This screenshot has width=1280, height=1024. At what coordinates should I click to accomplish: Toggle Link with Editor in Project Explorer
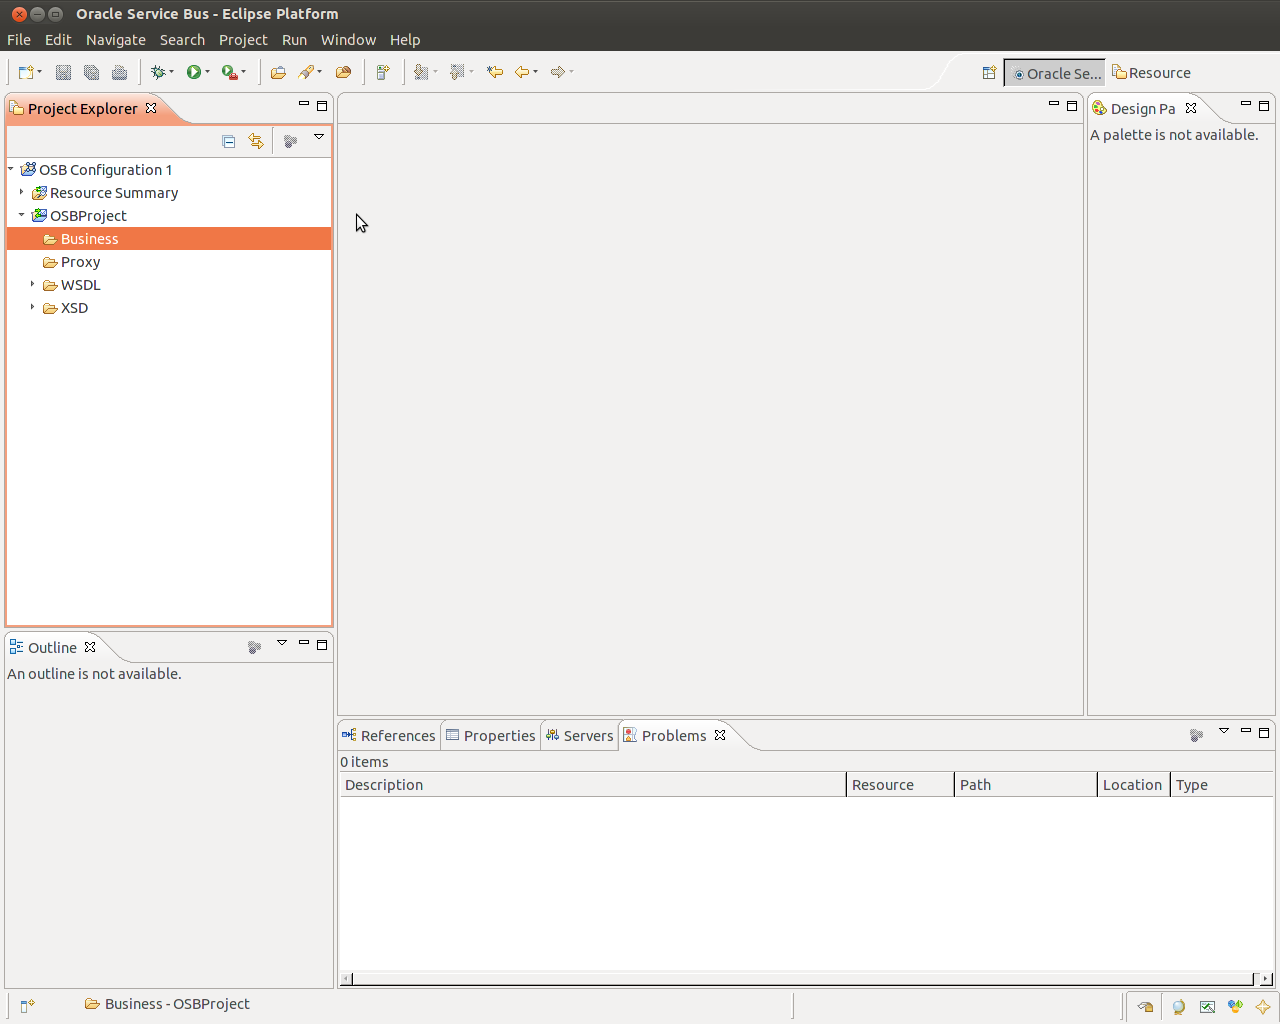(256, 142)
